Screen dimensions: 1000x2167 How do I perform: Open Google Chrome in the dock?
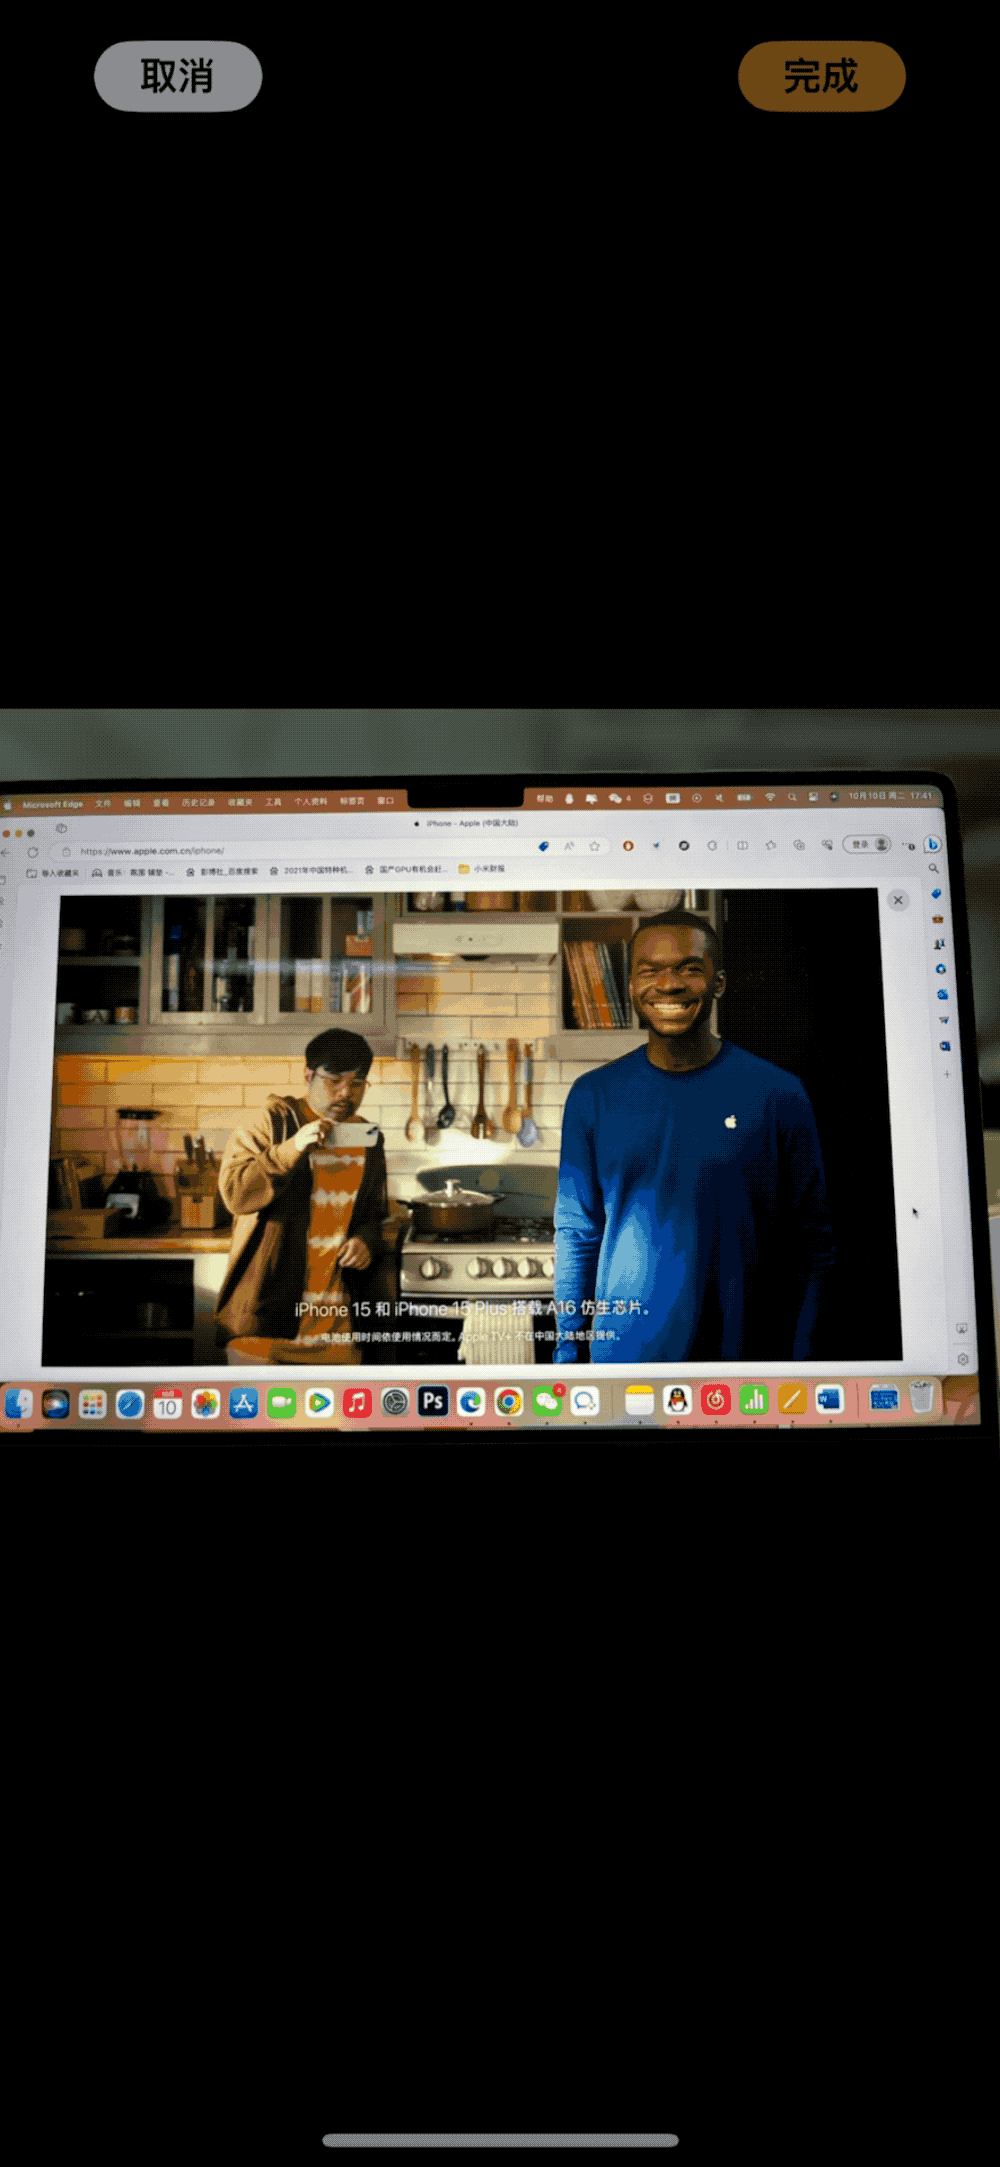[x=509, y=1402]
